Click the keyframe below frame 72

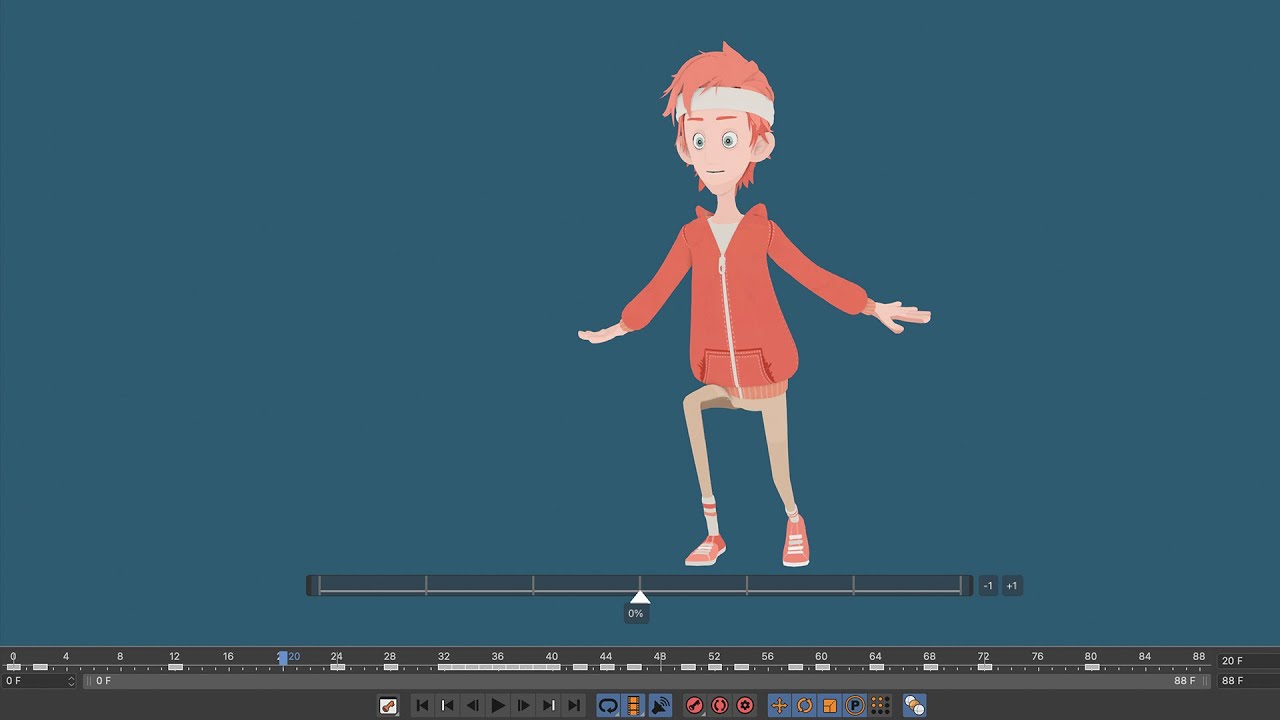click(x=984, y=667)
